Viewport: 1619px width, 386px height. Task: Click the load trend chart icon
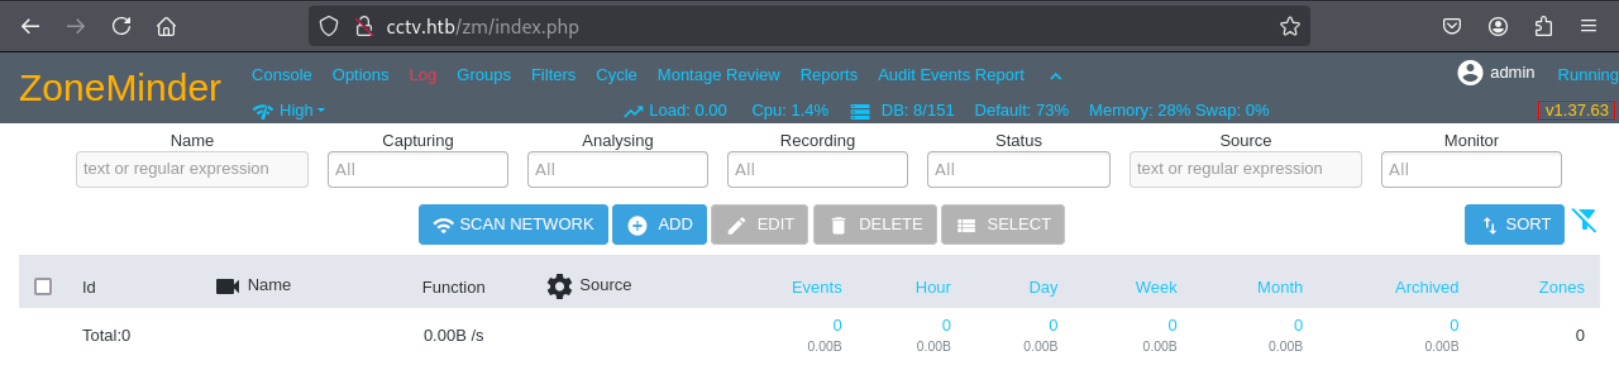[x=633, y=111]
